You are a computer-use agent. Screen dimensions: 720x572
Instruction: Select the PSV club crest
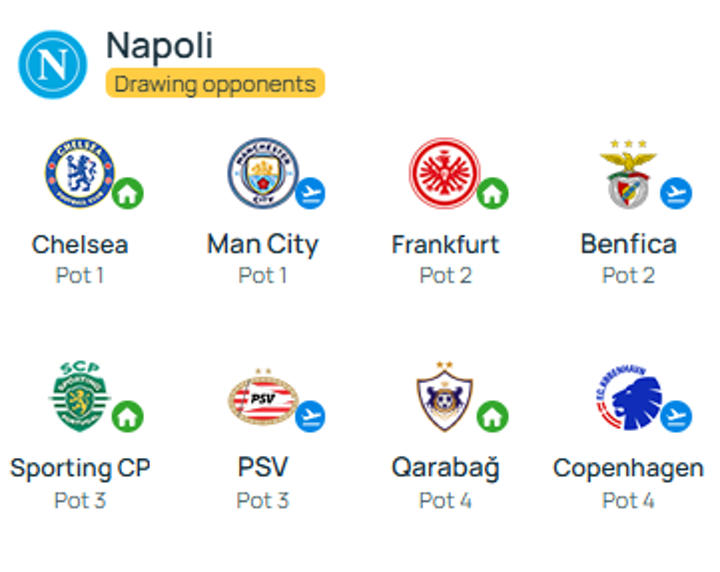[x=262, y=398]
